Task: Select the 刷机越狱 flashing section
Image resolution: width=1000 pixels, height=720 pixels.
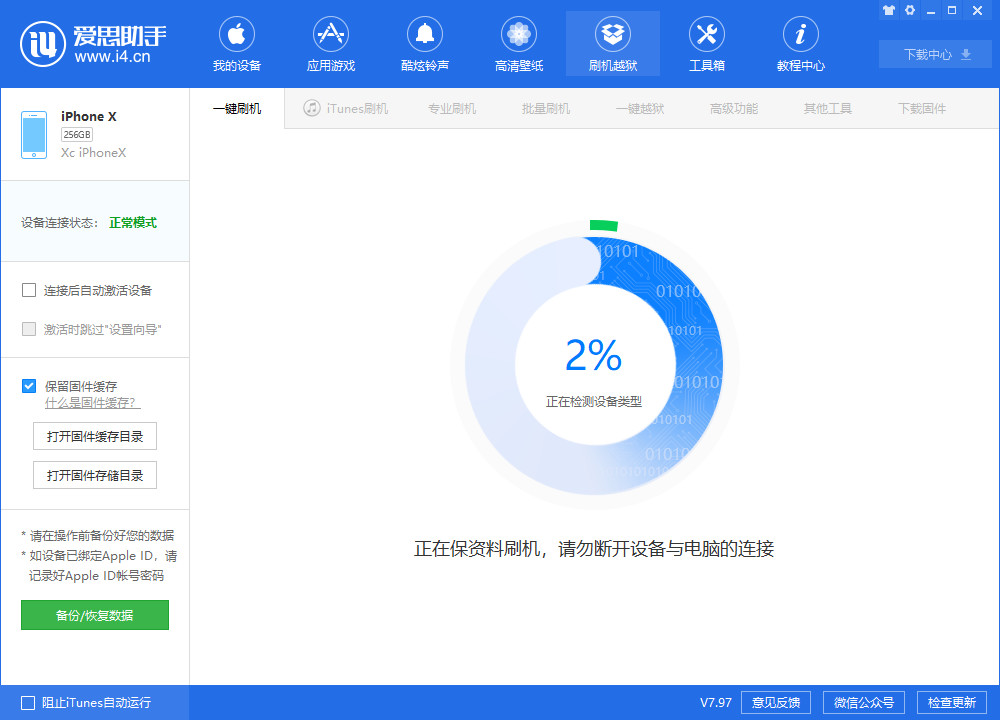Action: 612,43
